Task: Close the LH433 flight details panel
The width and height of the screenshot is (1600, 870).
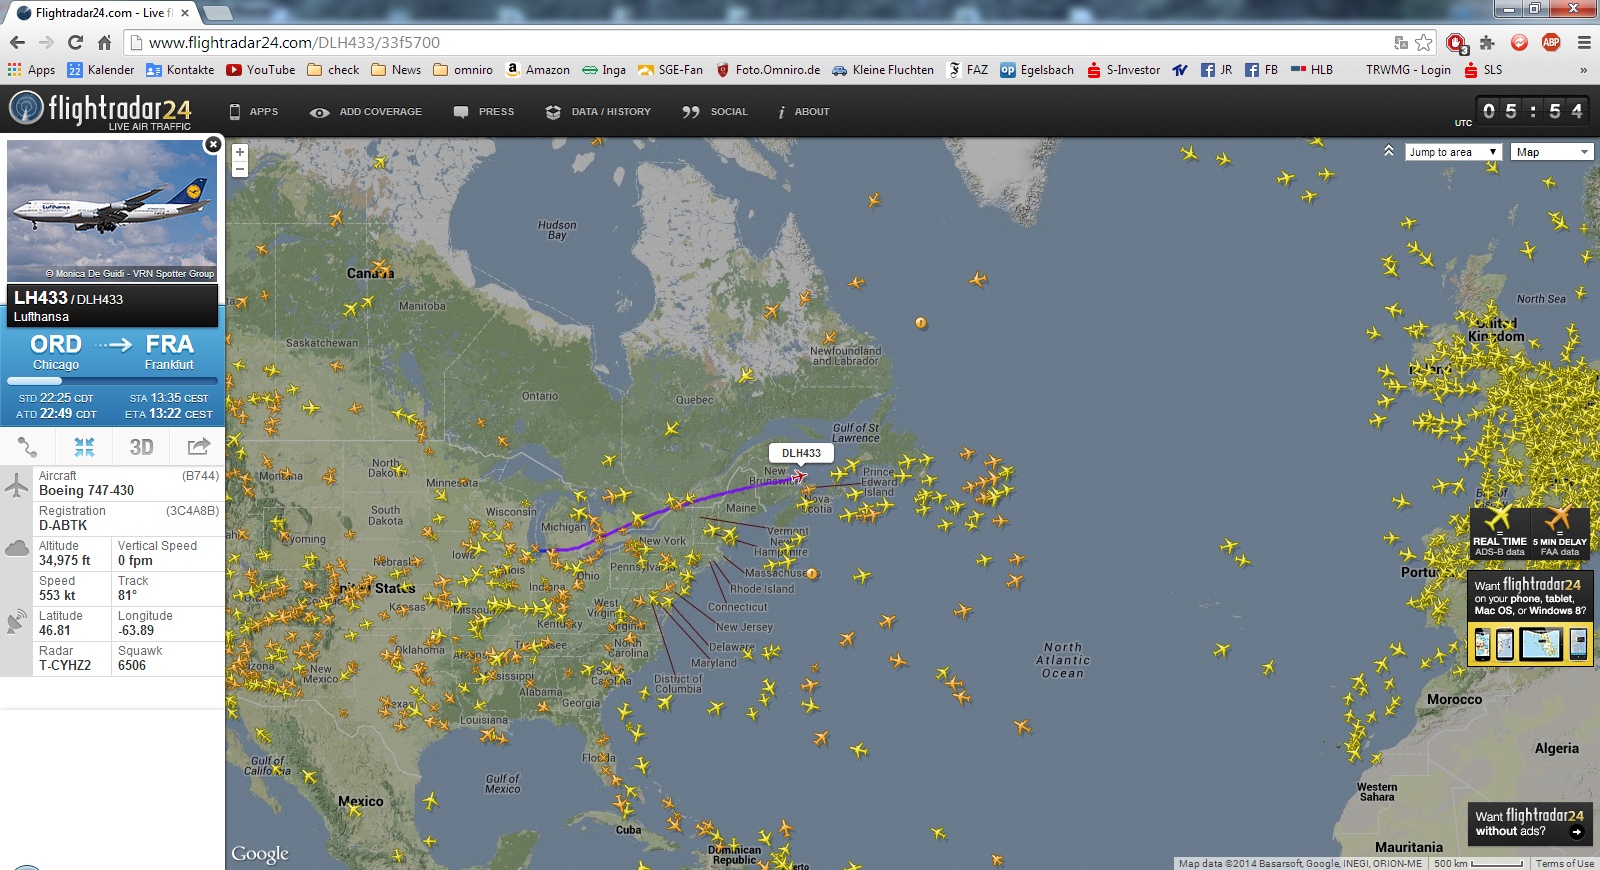Action: [x=213, y=145]
